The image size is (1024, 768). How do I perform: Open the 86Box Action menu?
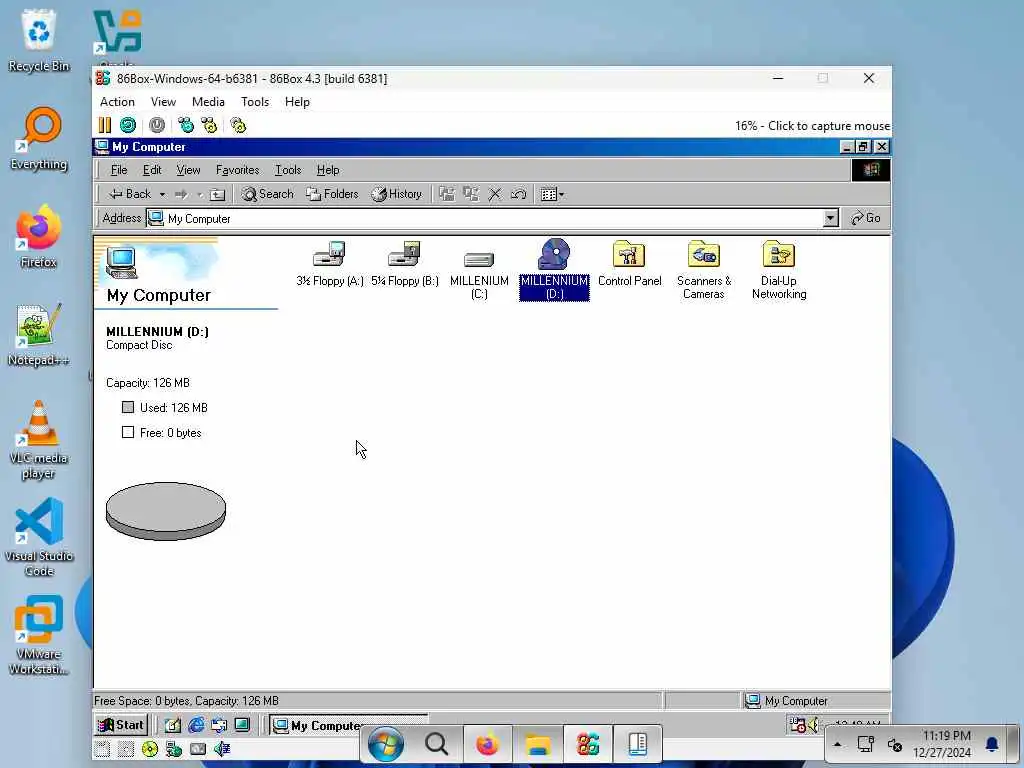click(117, 102)
